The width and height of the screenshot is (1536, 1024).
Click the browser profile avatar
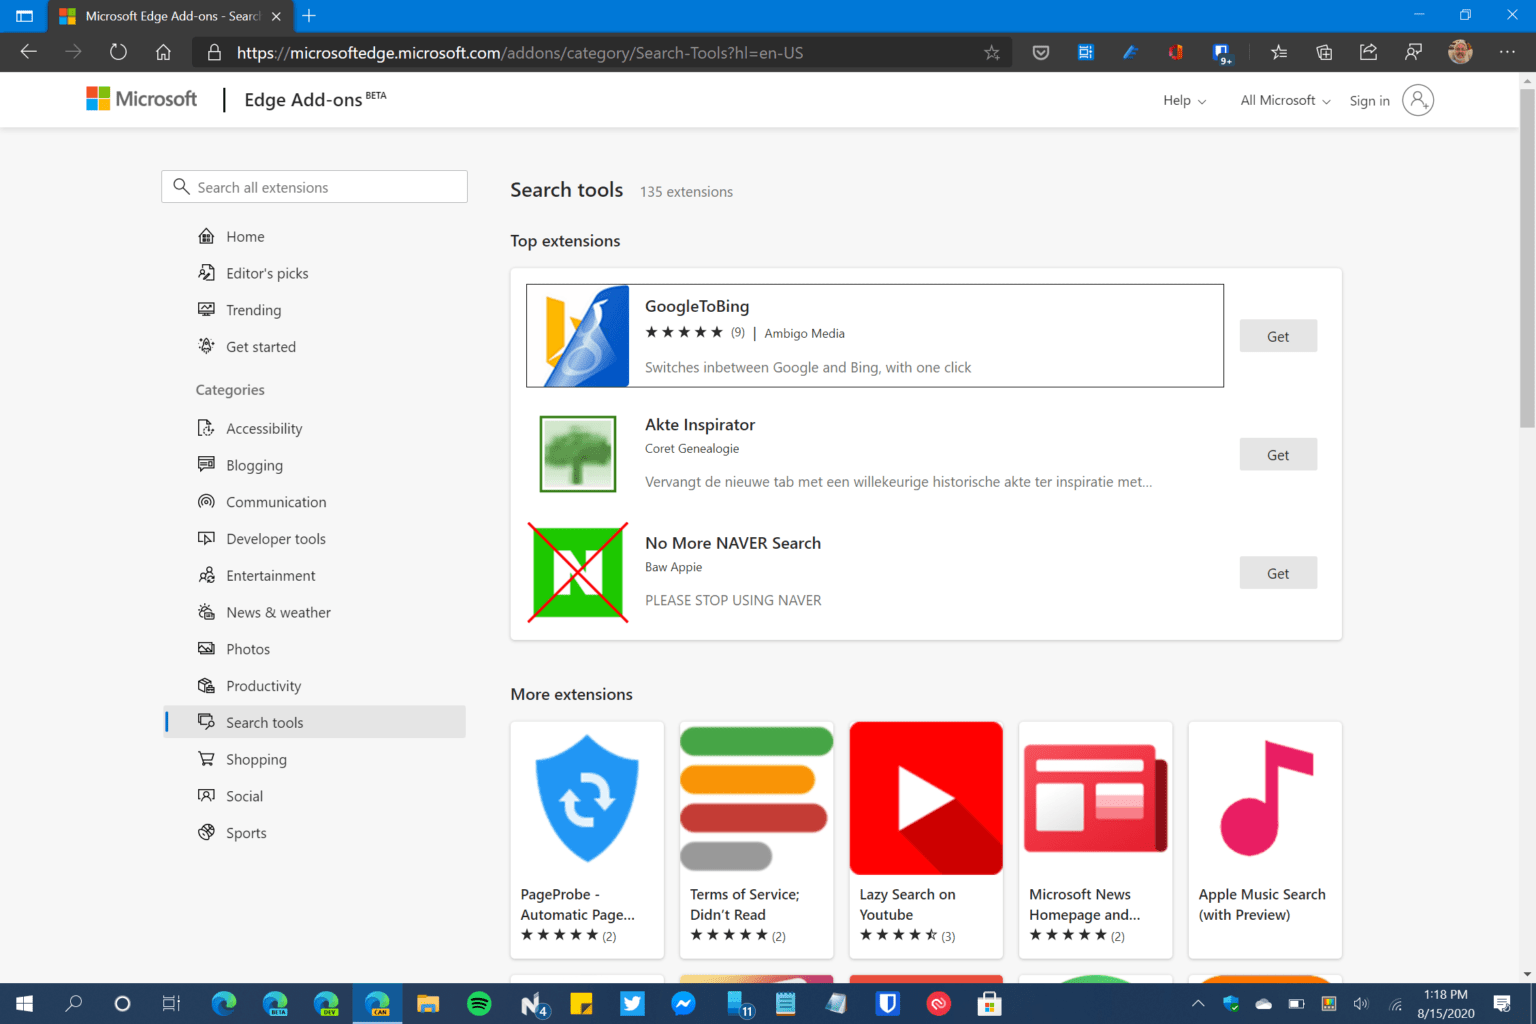[1460, 52]
